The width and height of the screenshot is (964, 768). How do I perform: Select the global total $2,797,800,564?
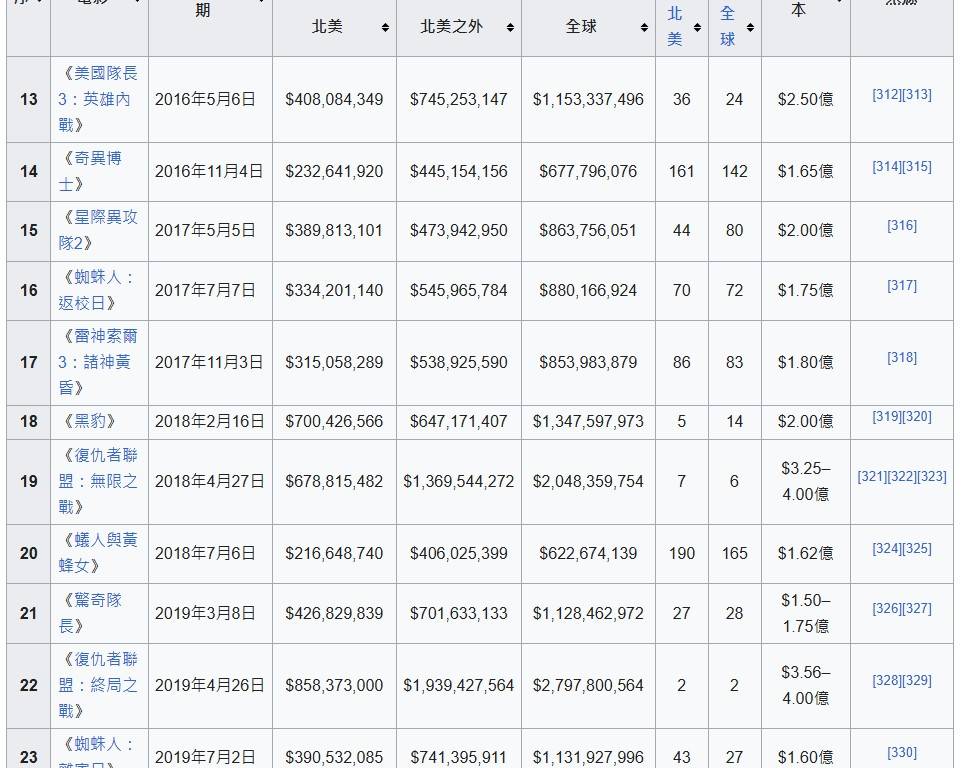pyautogui.click(x=588, y=684)
